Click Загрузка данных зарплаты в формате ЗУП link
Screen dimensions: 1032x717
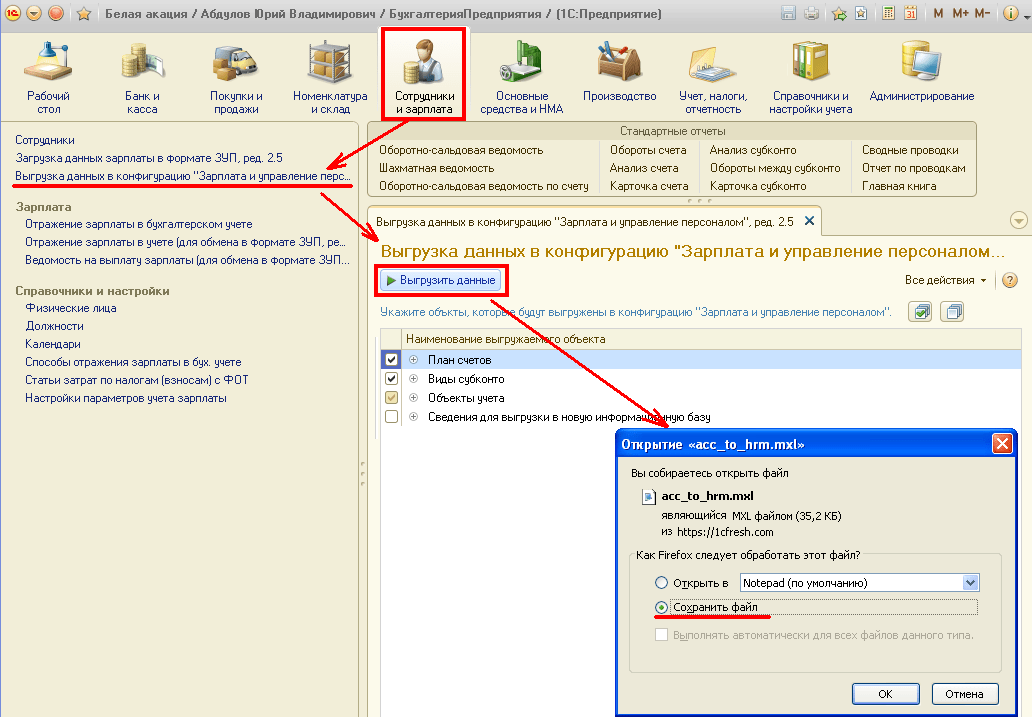point(149,157)
